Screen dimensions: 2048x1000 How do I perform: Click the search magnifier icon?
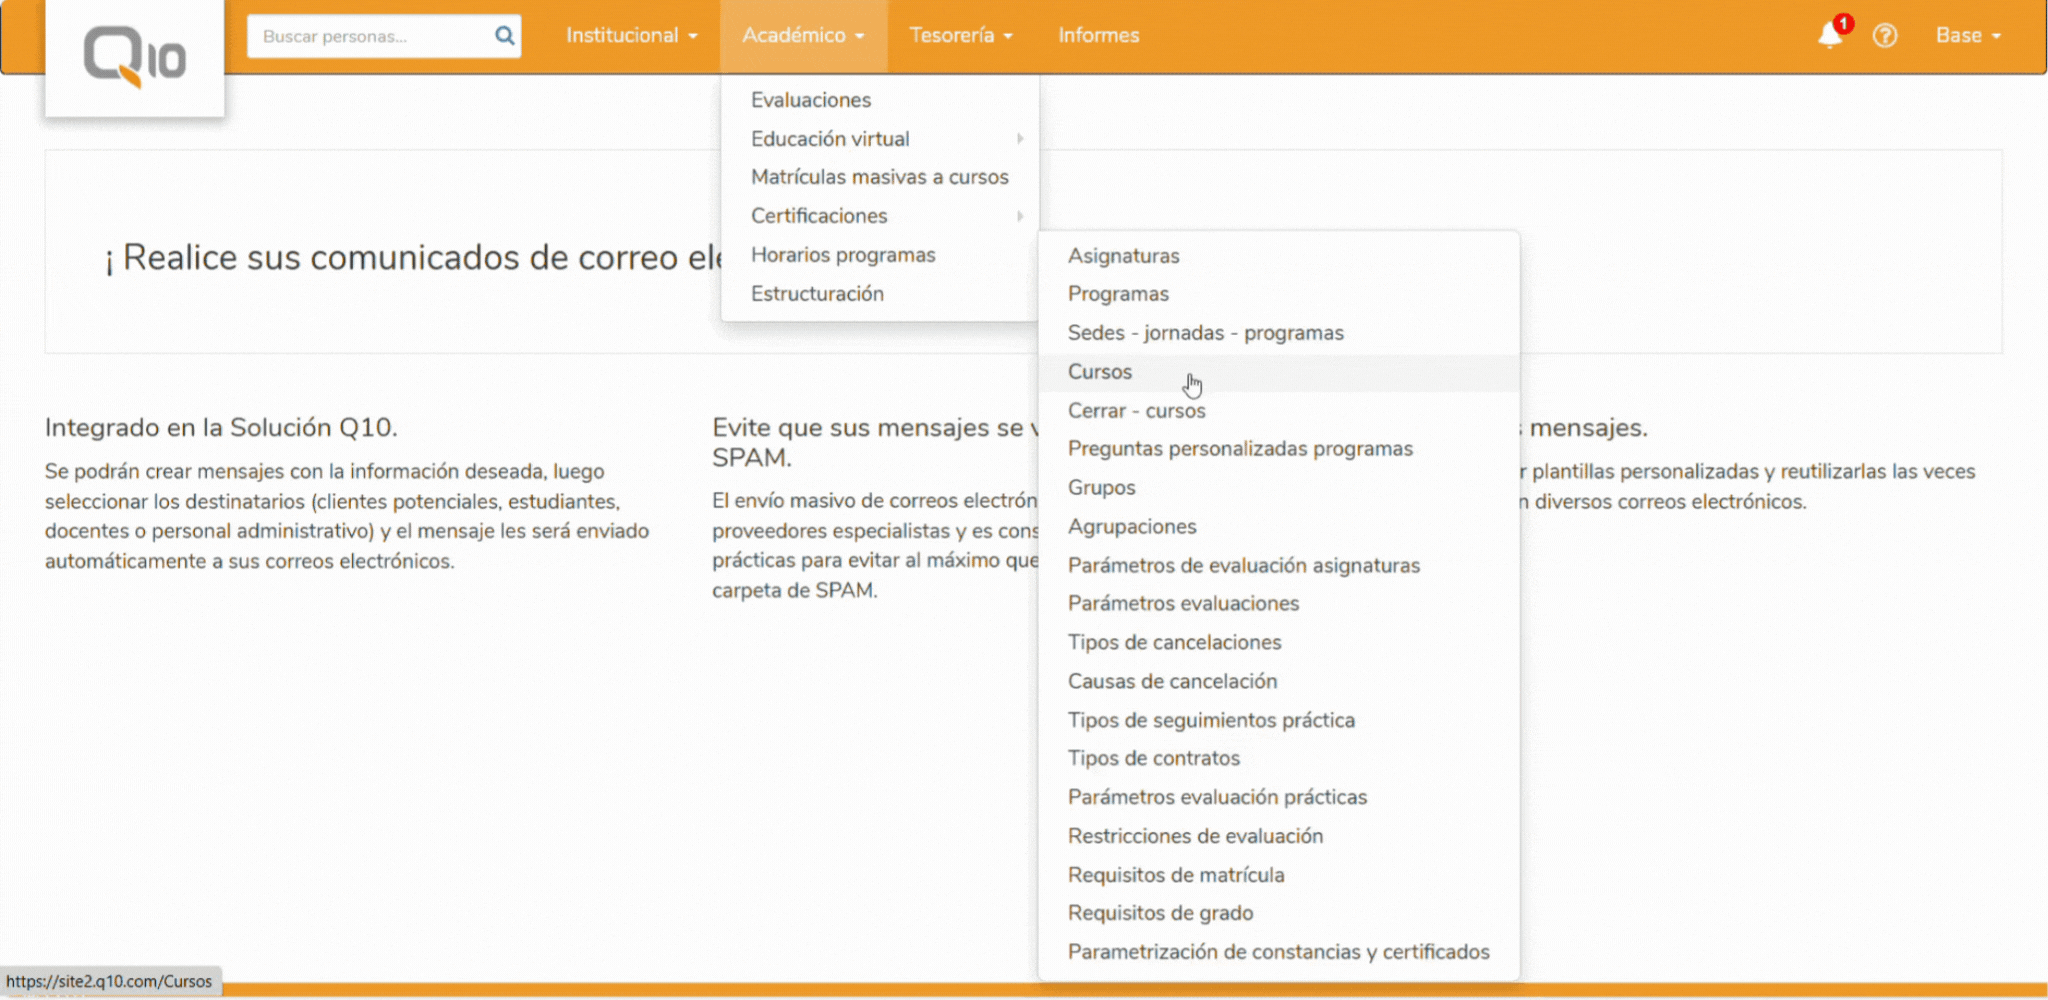(x=504, y=36)
